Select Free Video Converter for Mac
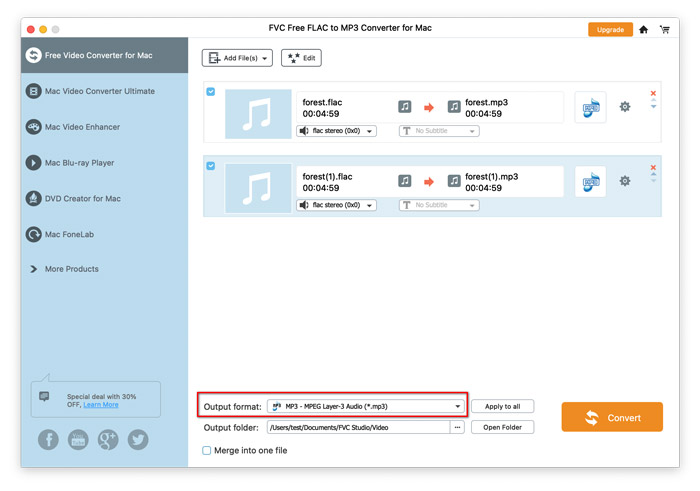The height and width of the screenshot is (491, 700). coord(104,55)
